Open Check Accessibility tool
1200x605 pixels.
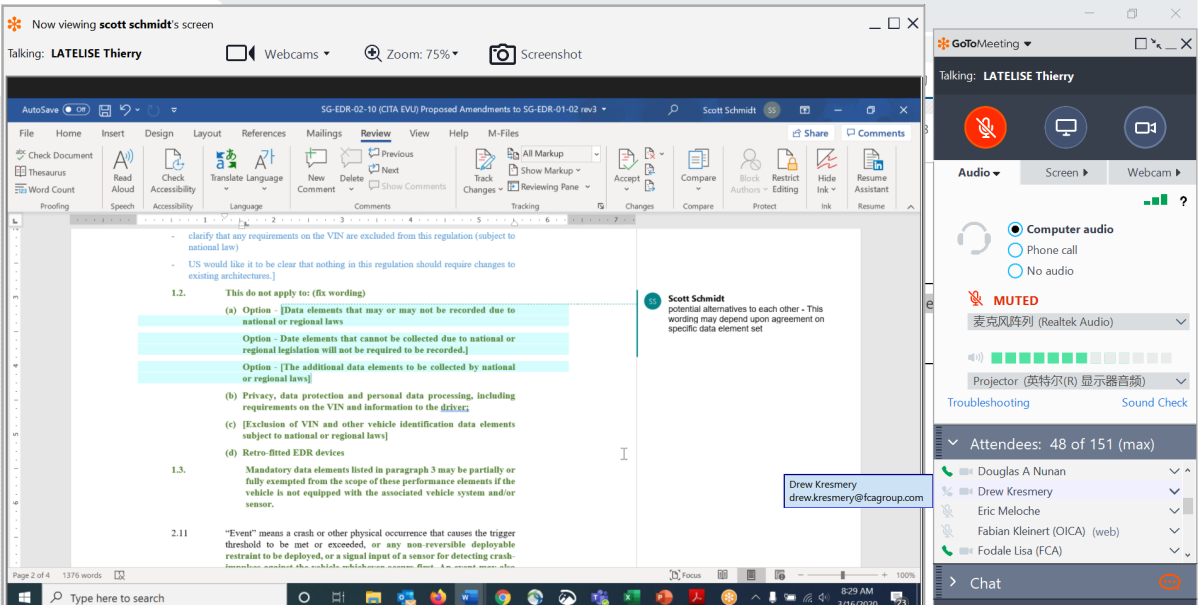click(x=173, y=171)
